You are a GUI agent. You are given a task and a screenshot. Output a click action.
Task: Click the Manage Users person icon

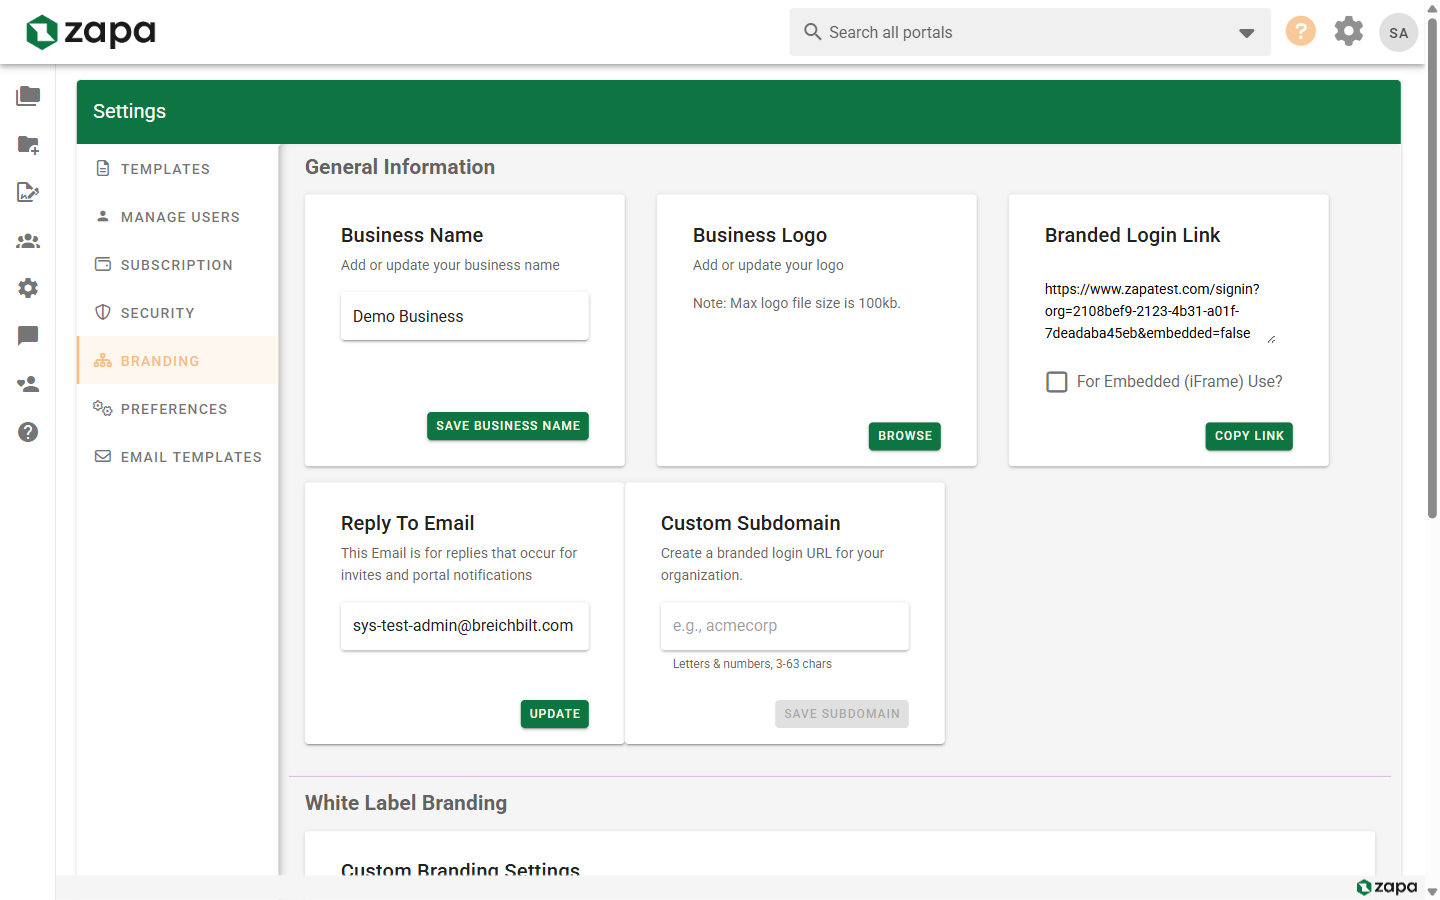103,216
